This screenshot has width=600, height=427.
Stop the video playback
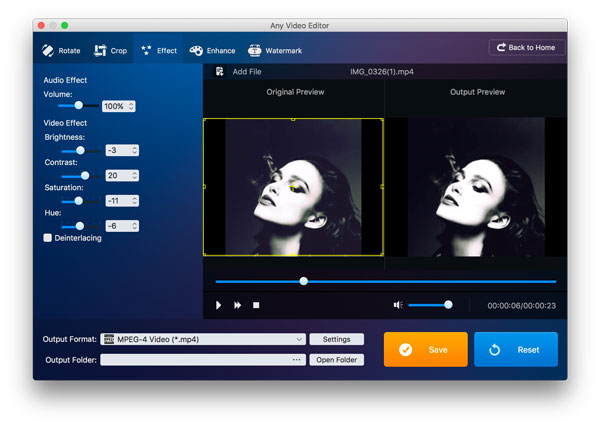point(256,305)
